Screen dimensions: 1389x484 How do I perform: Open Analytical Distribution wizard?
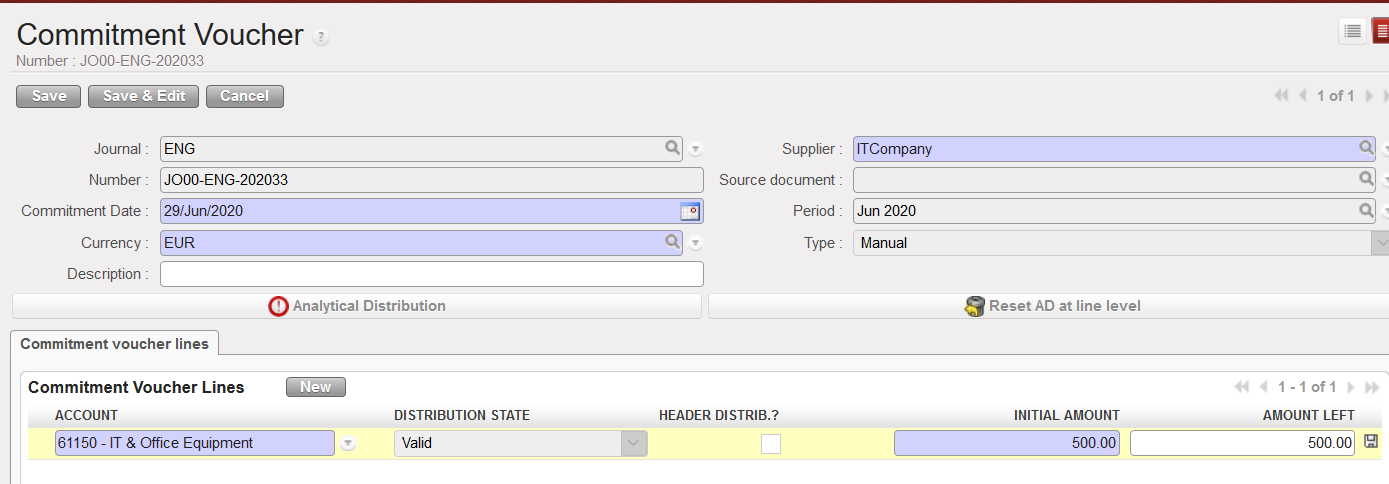(x=357, y=306)
